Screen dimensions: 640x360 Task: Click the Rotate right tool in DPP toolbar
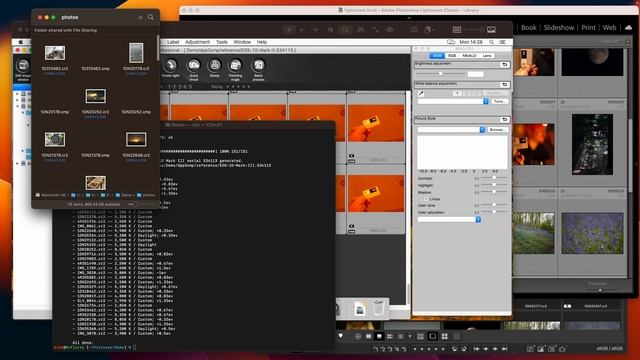[x=171, y=68]
